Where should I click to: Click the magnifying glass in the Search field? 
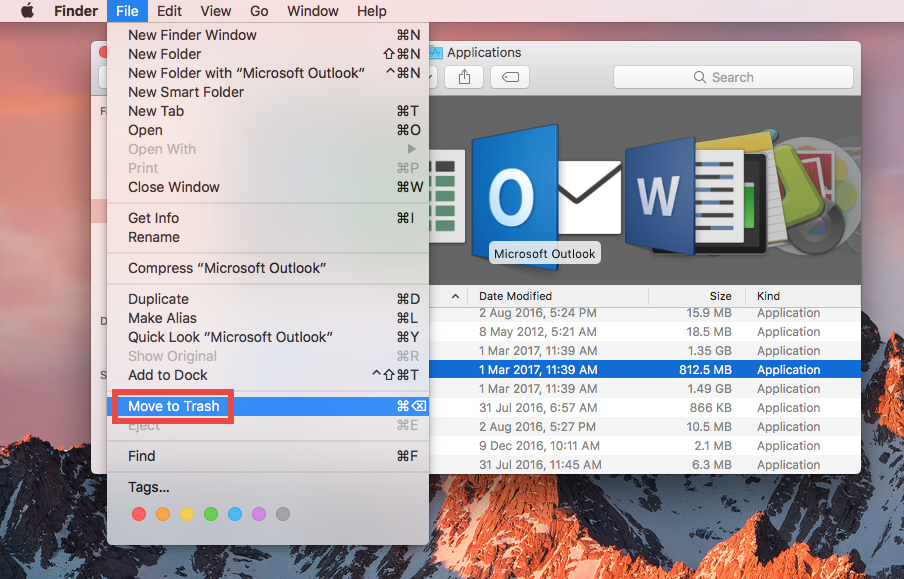[x=701, y=77]
